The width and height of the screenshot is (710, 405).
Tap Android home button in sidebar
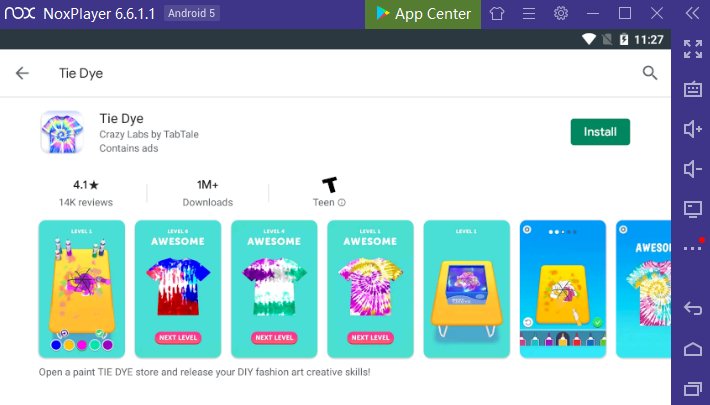tap(693, 349)
